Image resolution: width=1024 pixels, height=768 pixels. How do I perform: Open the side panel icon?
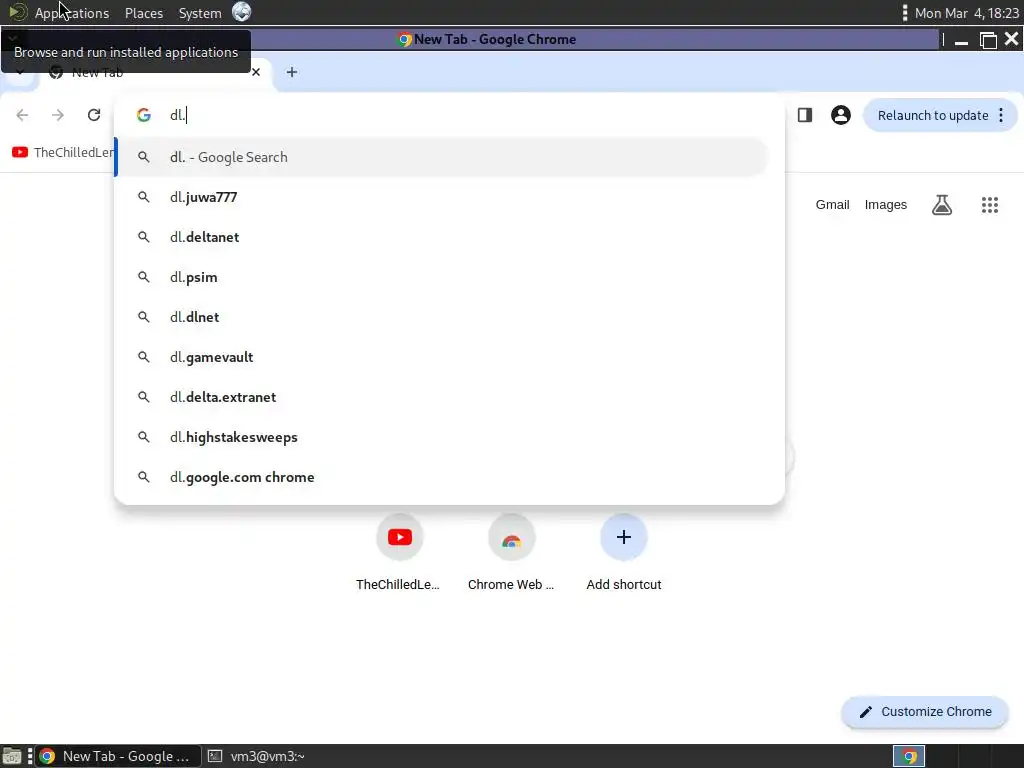coord(805,115)
